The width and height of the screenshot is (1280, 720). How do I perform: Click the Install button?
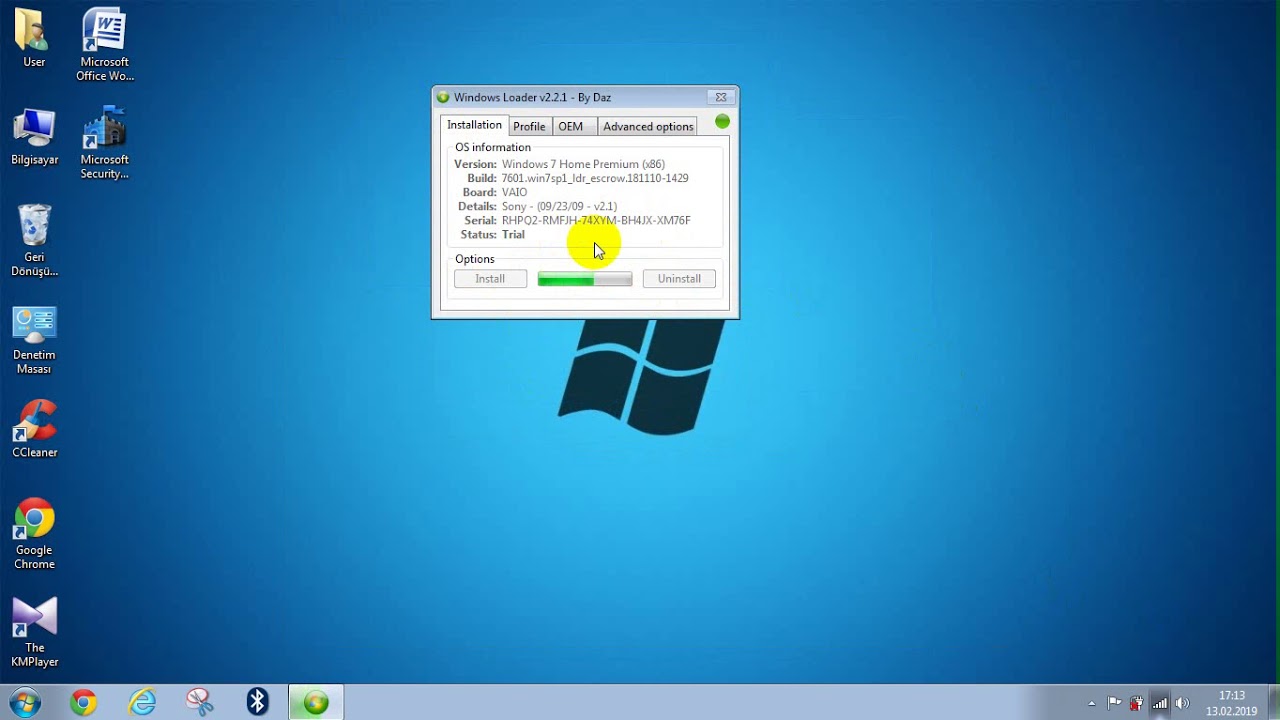[x=490, y=279]
